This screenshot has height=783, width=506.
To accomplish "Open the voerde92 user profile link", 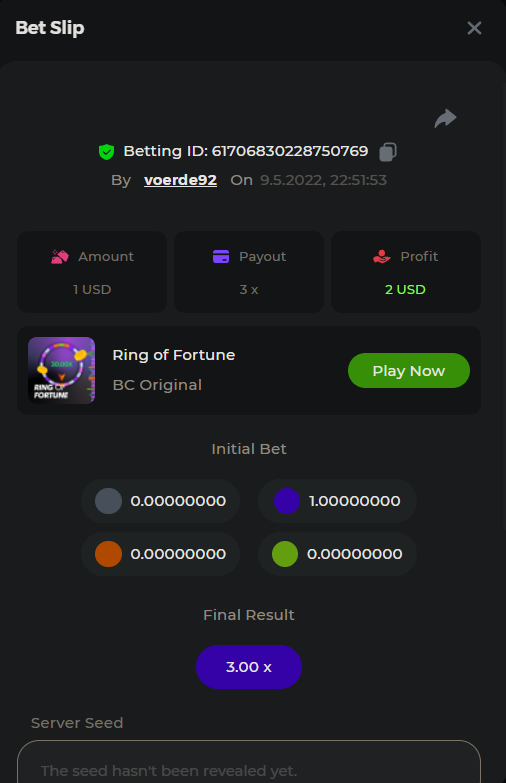I will (180, 180).
